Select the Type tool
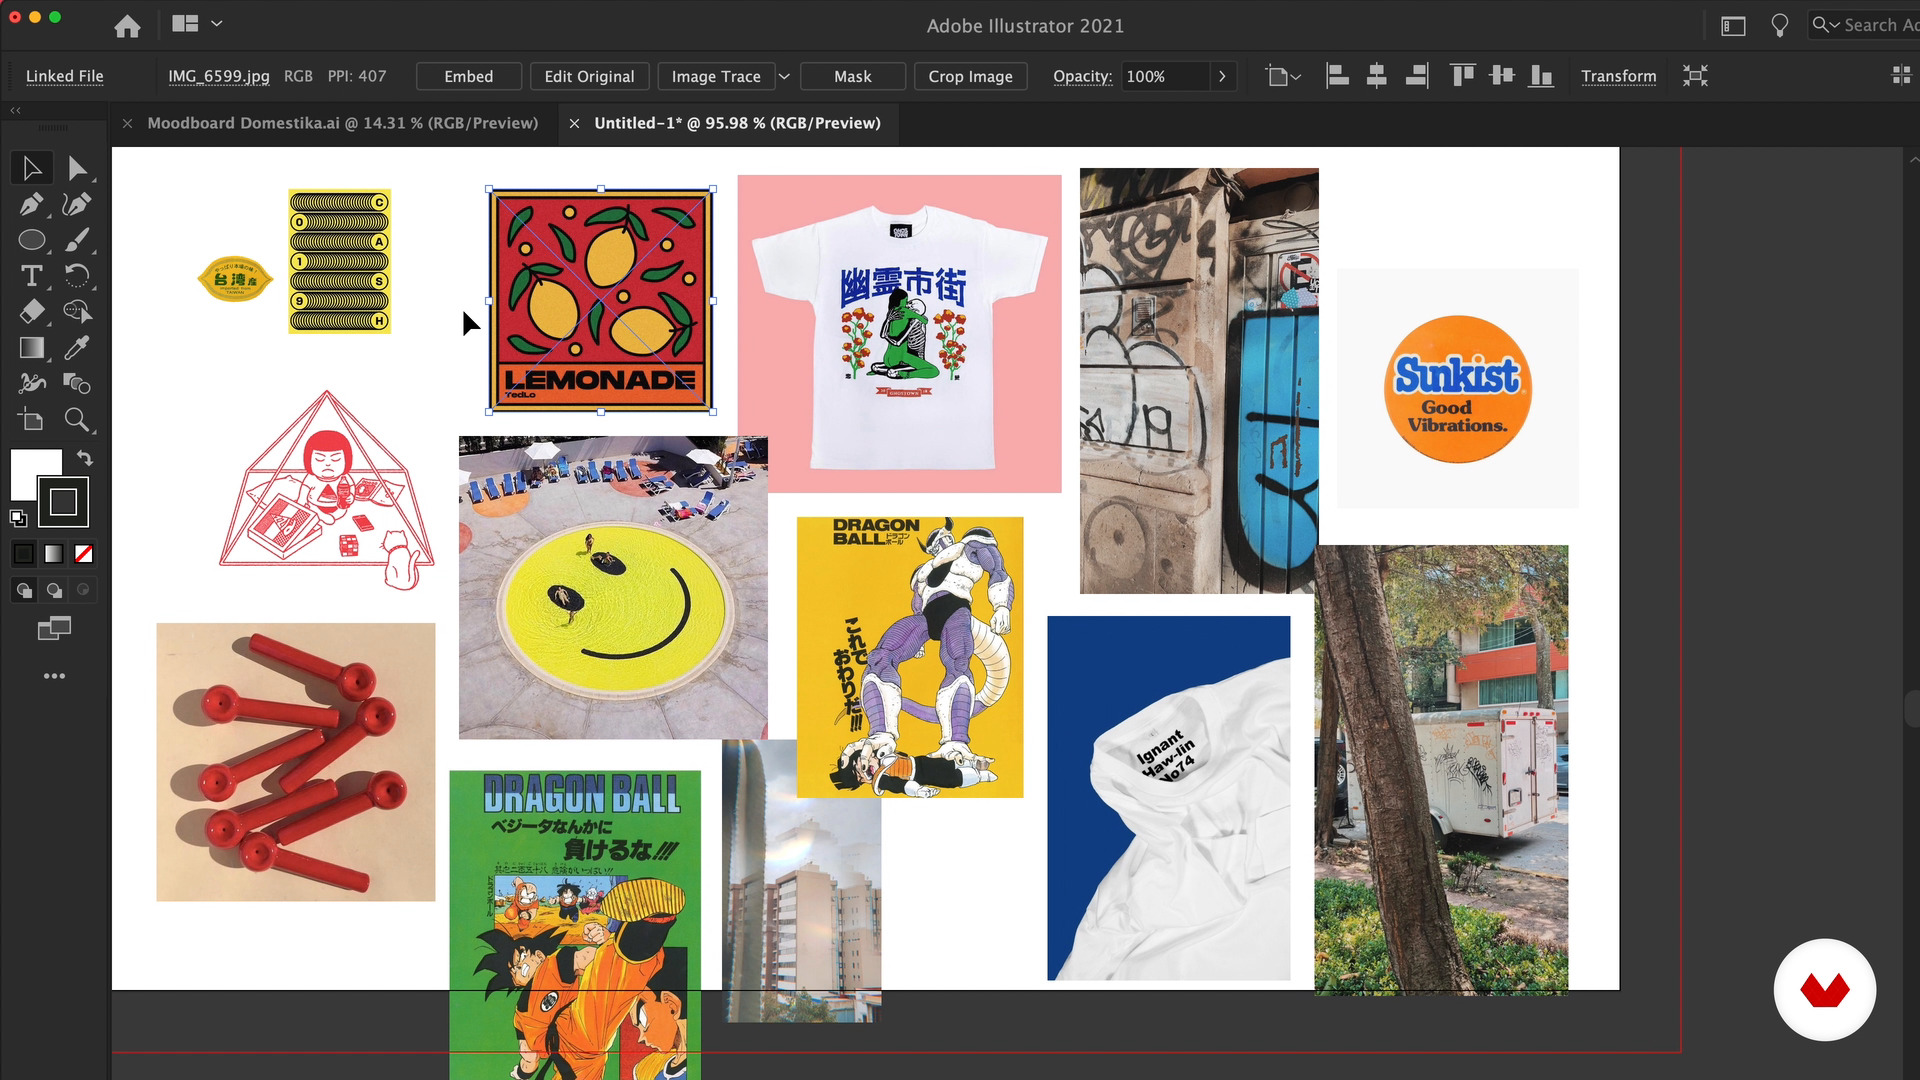 click(32, 276)
